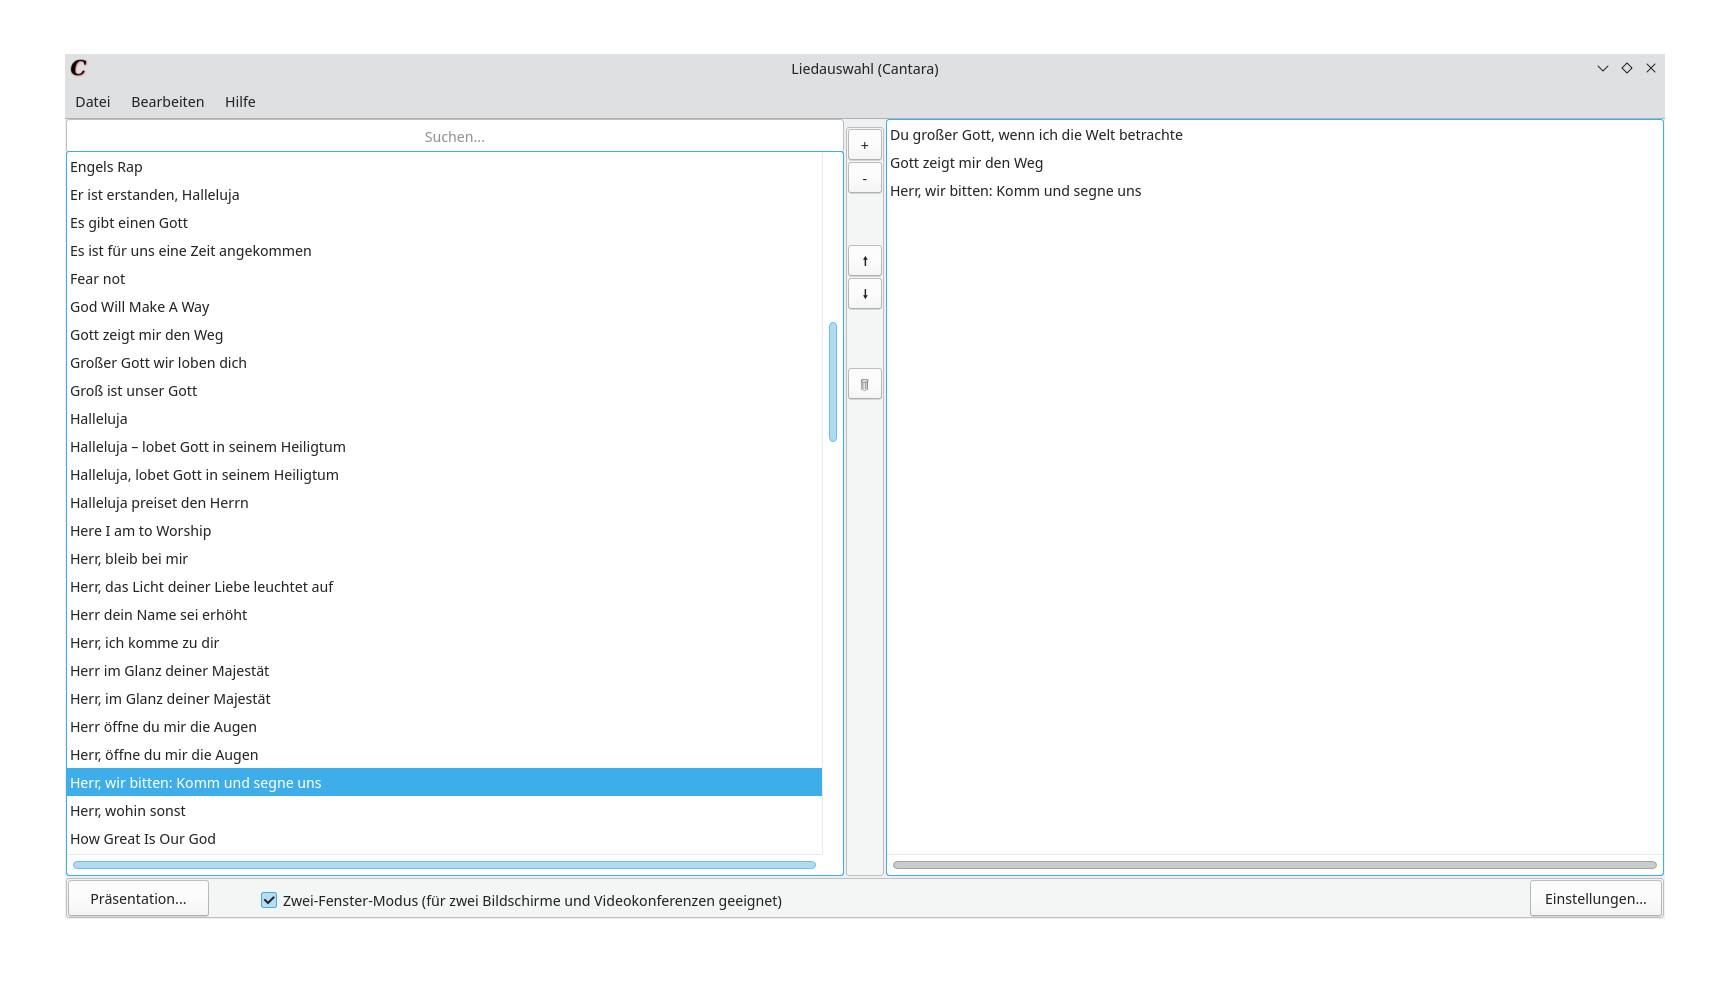Select 'Fear not' song
1730x996 pixels.
(x=444, y=279)
